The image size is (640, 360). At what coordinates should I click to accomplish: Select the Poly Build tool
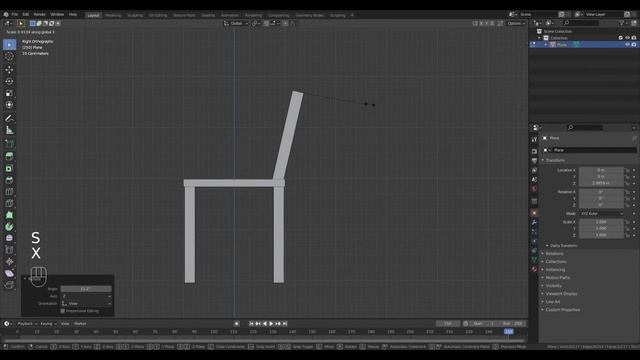[9, 215]
